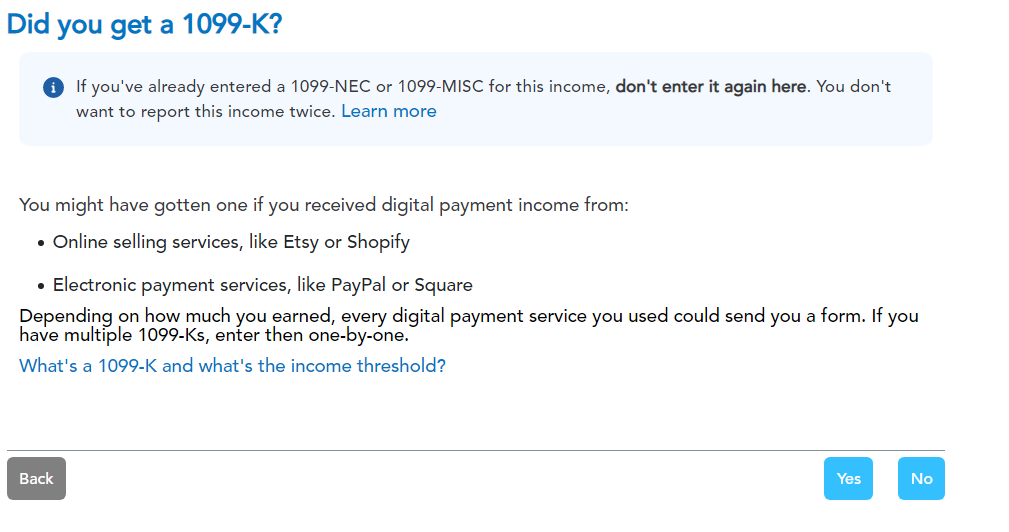Screen dimensions: 1009x532
Task: Click the bullet dot before Electronic payment
Action: pos(41,286)
